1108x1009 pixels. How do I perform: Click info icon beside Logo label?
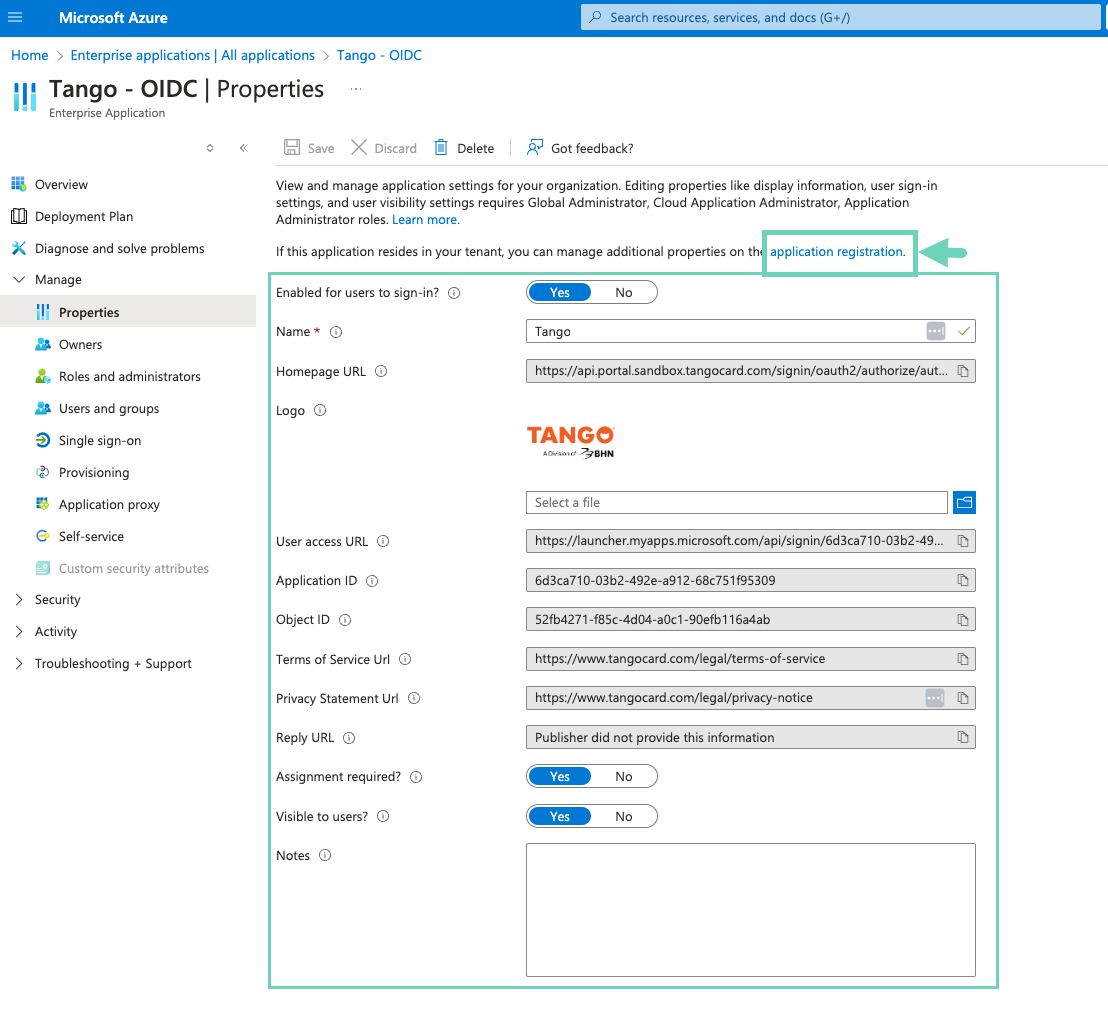[320, 410]
